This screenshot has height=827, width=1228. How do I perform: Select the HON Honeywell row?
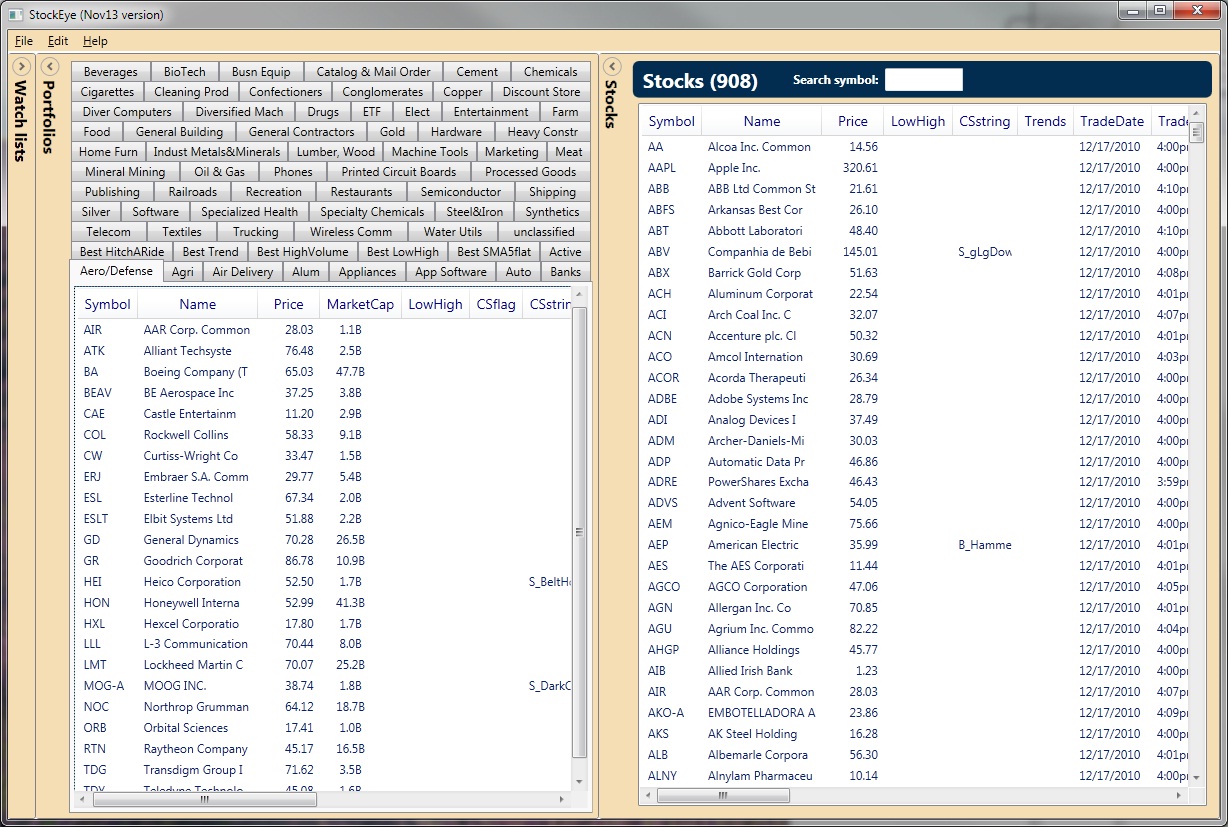(x=325, y=603)
